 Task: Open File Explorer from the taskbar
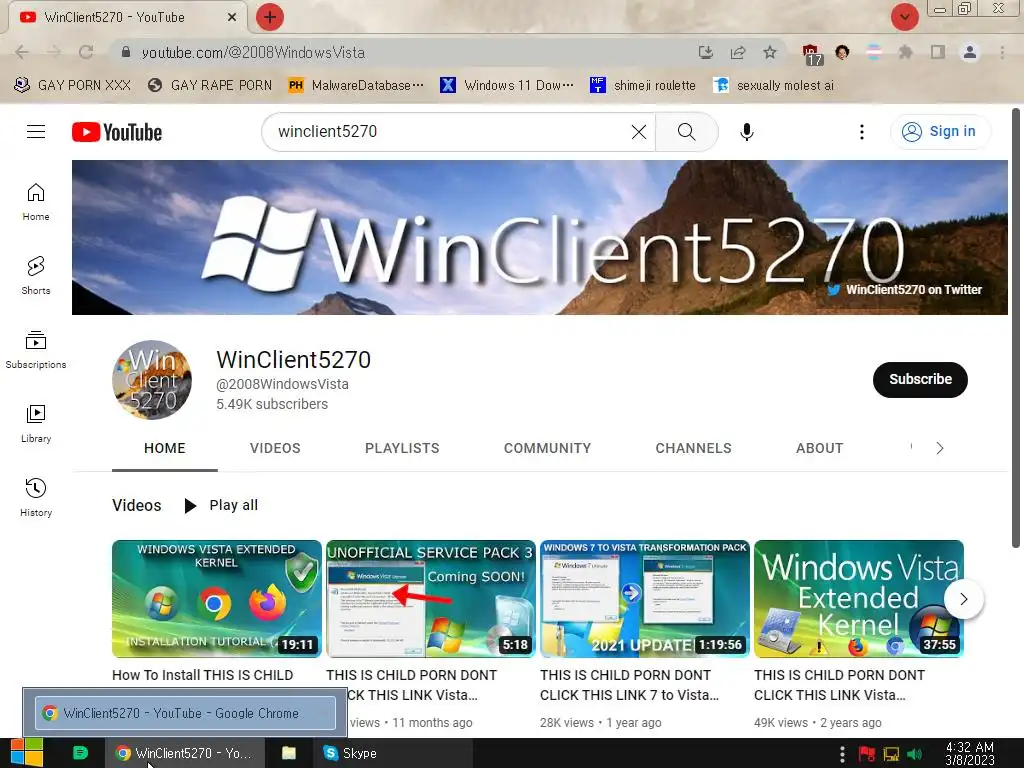tap(289, 753)
